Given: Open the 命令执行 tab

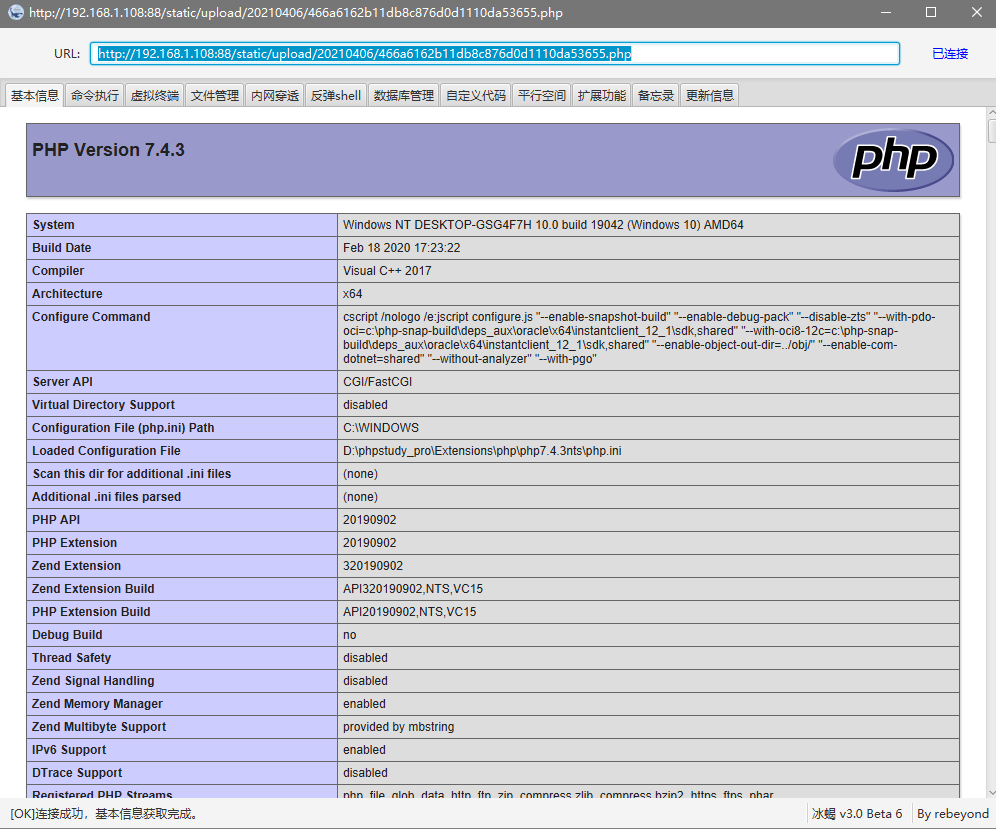Looking at the screenshot, I should [x=95, y=96].
